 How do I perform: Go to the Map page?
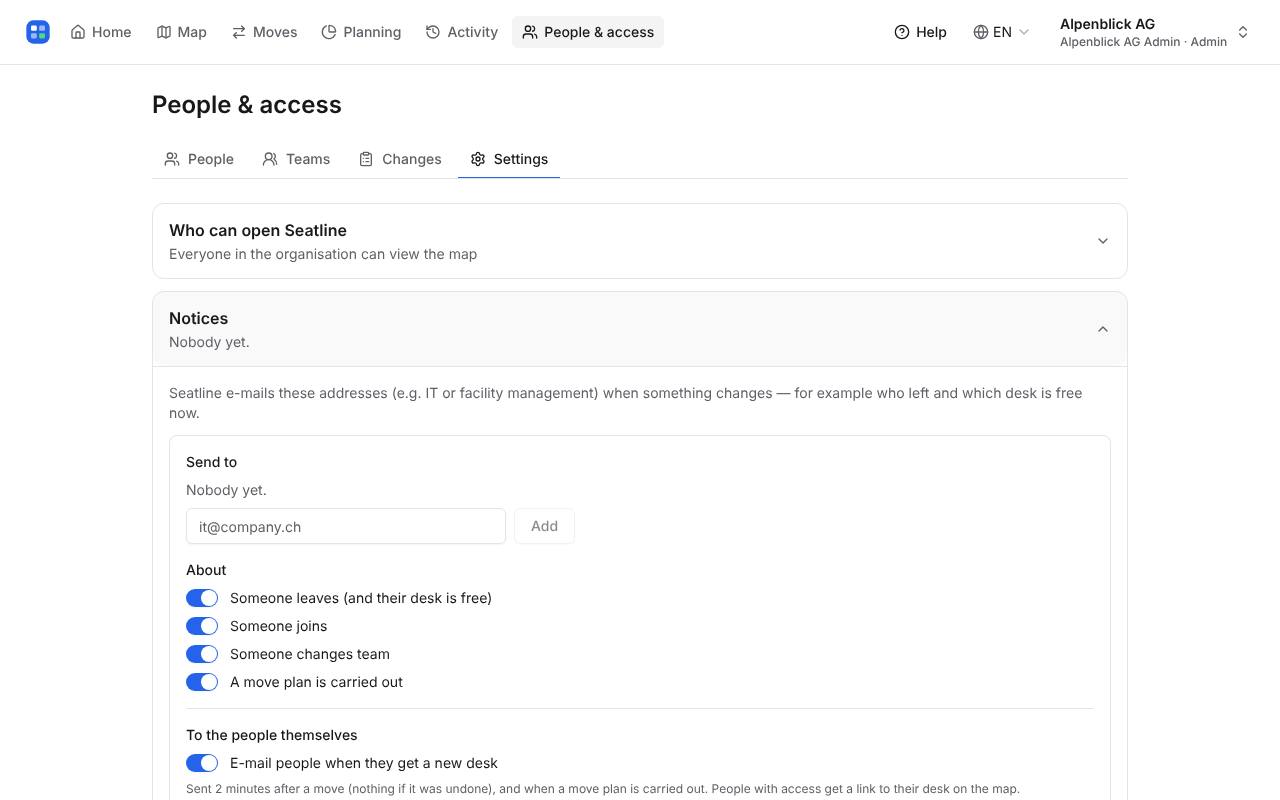tap(182, 32)
